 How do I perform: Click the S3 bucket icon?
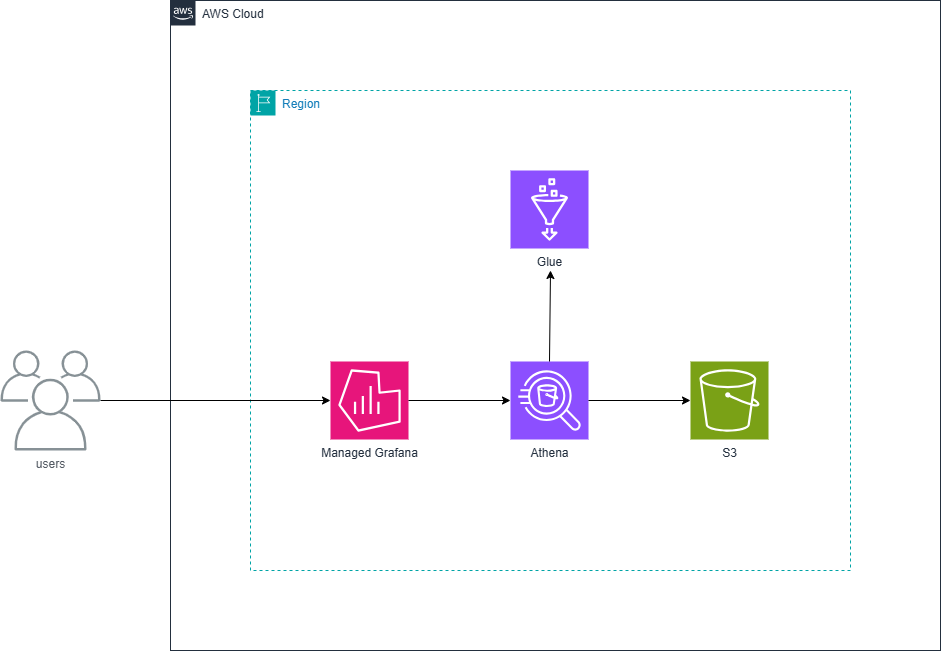729,400
